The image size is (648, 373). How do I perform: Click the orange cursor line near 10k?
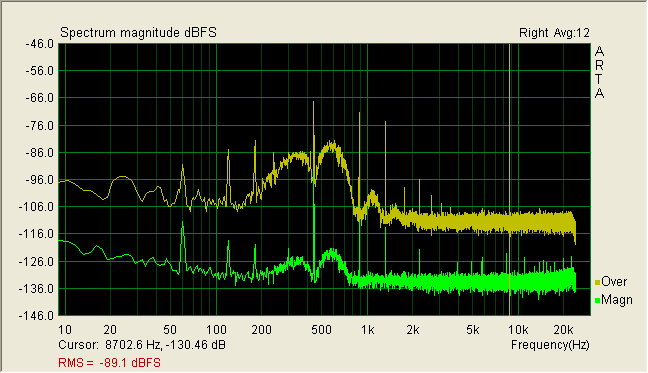point(510,180)
